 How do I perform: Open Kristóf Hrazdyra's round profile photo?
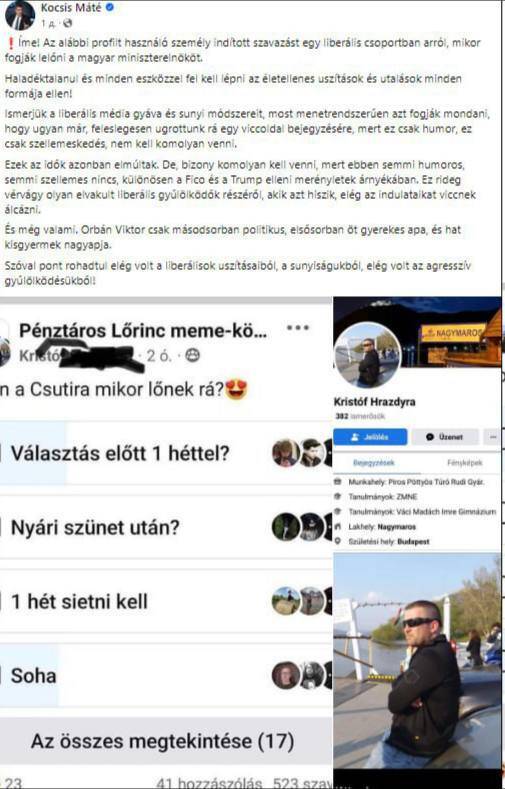pos(368,356)
